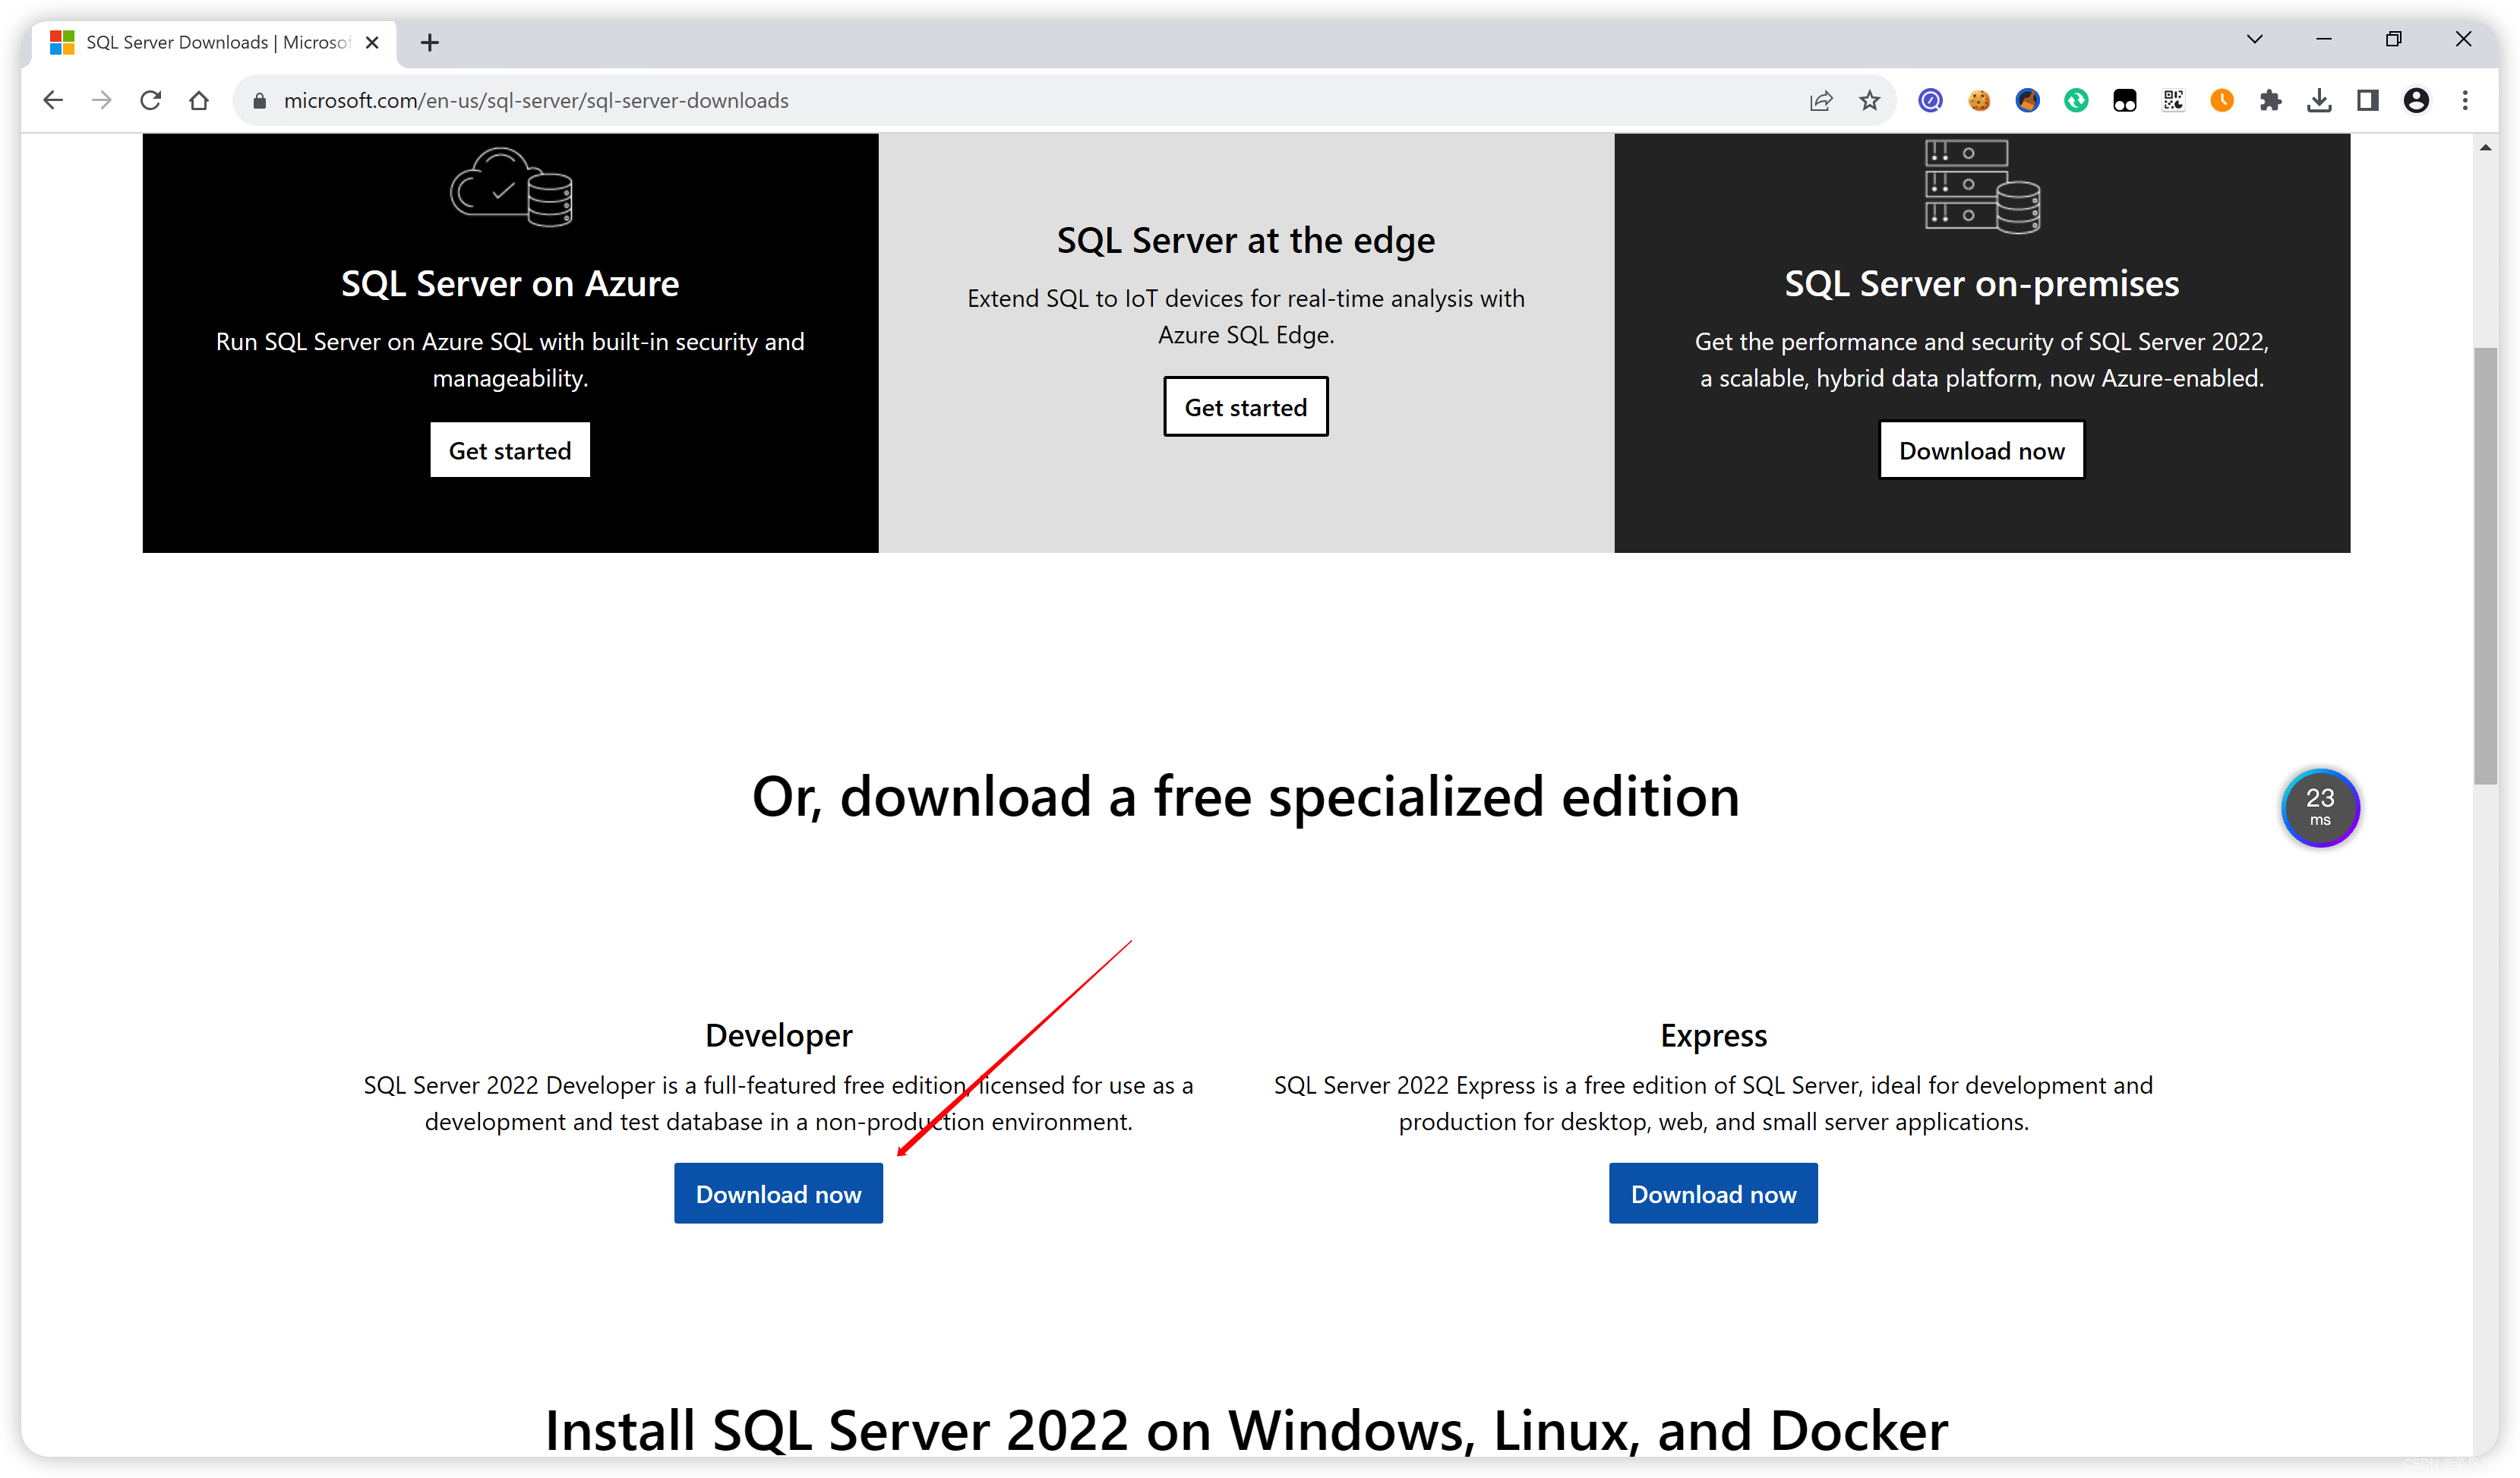Reload the SQL Server downloads page
Image resolution: width=2520 pixels, height=1478 pixels.
150,100
